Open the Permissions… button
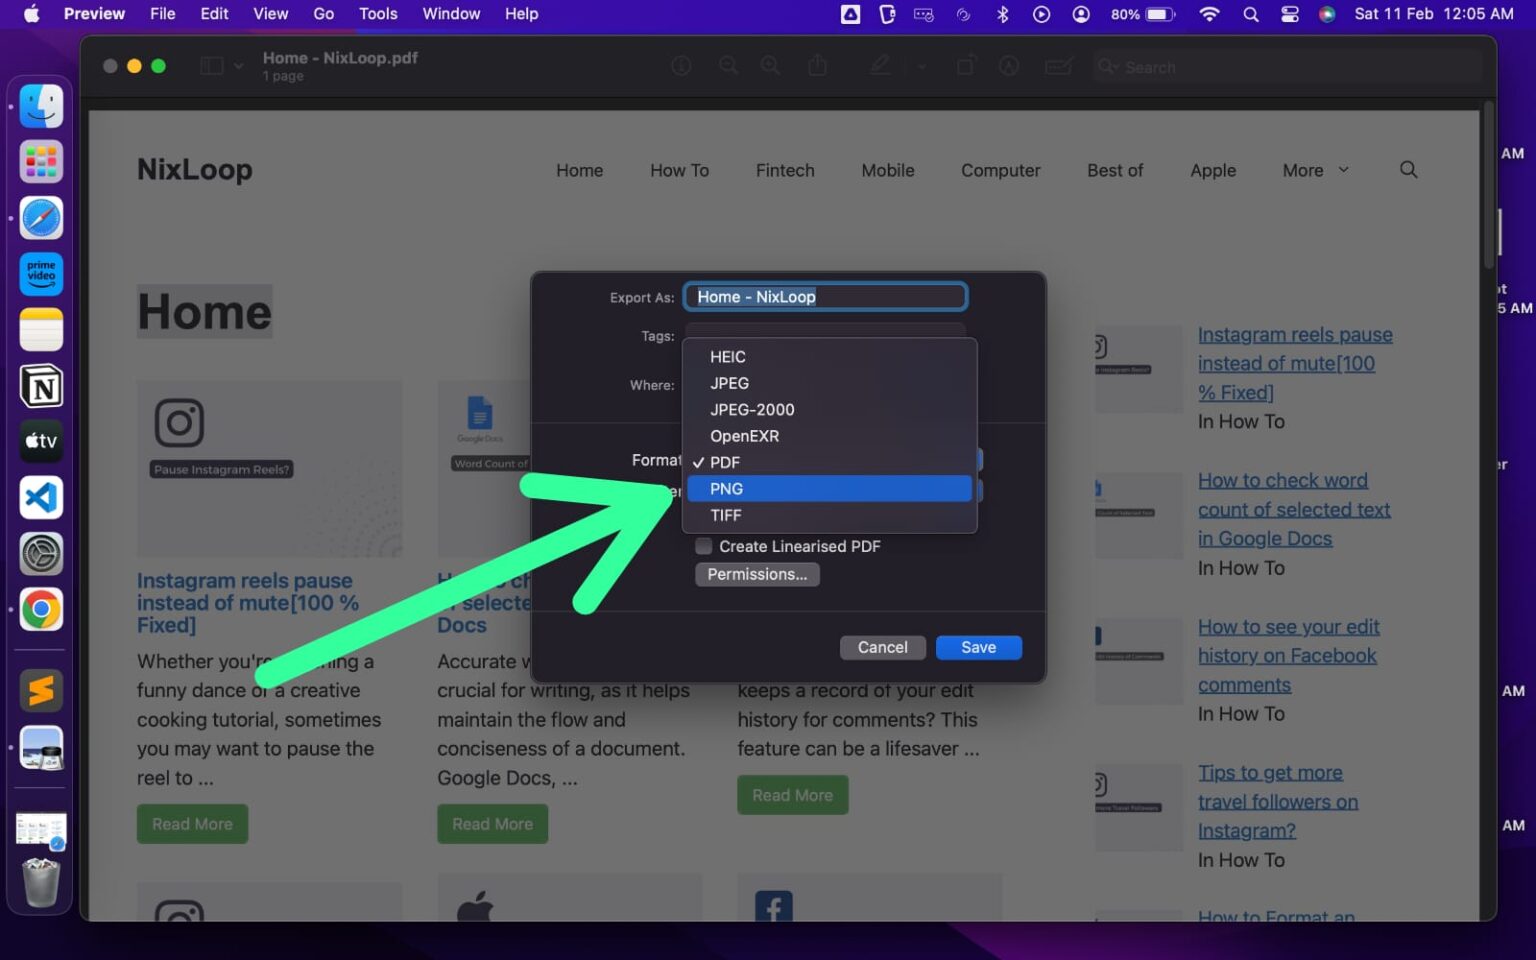Screen dimensions: 1536x960 (757, 574)
